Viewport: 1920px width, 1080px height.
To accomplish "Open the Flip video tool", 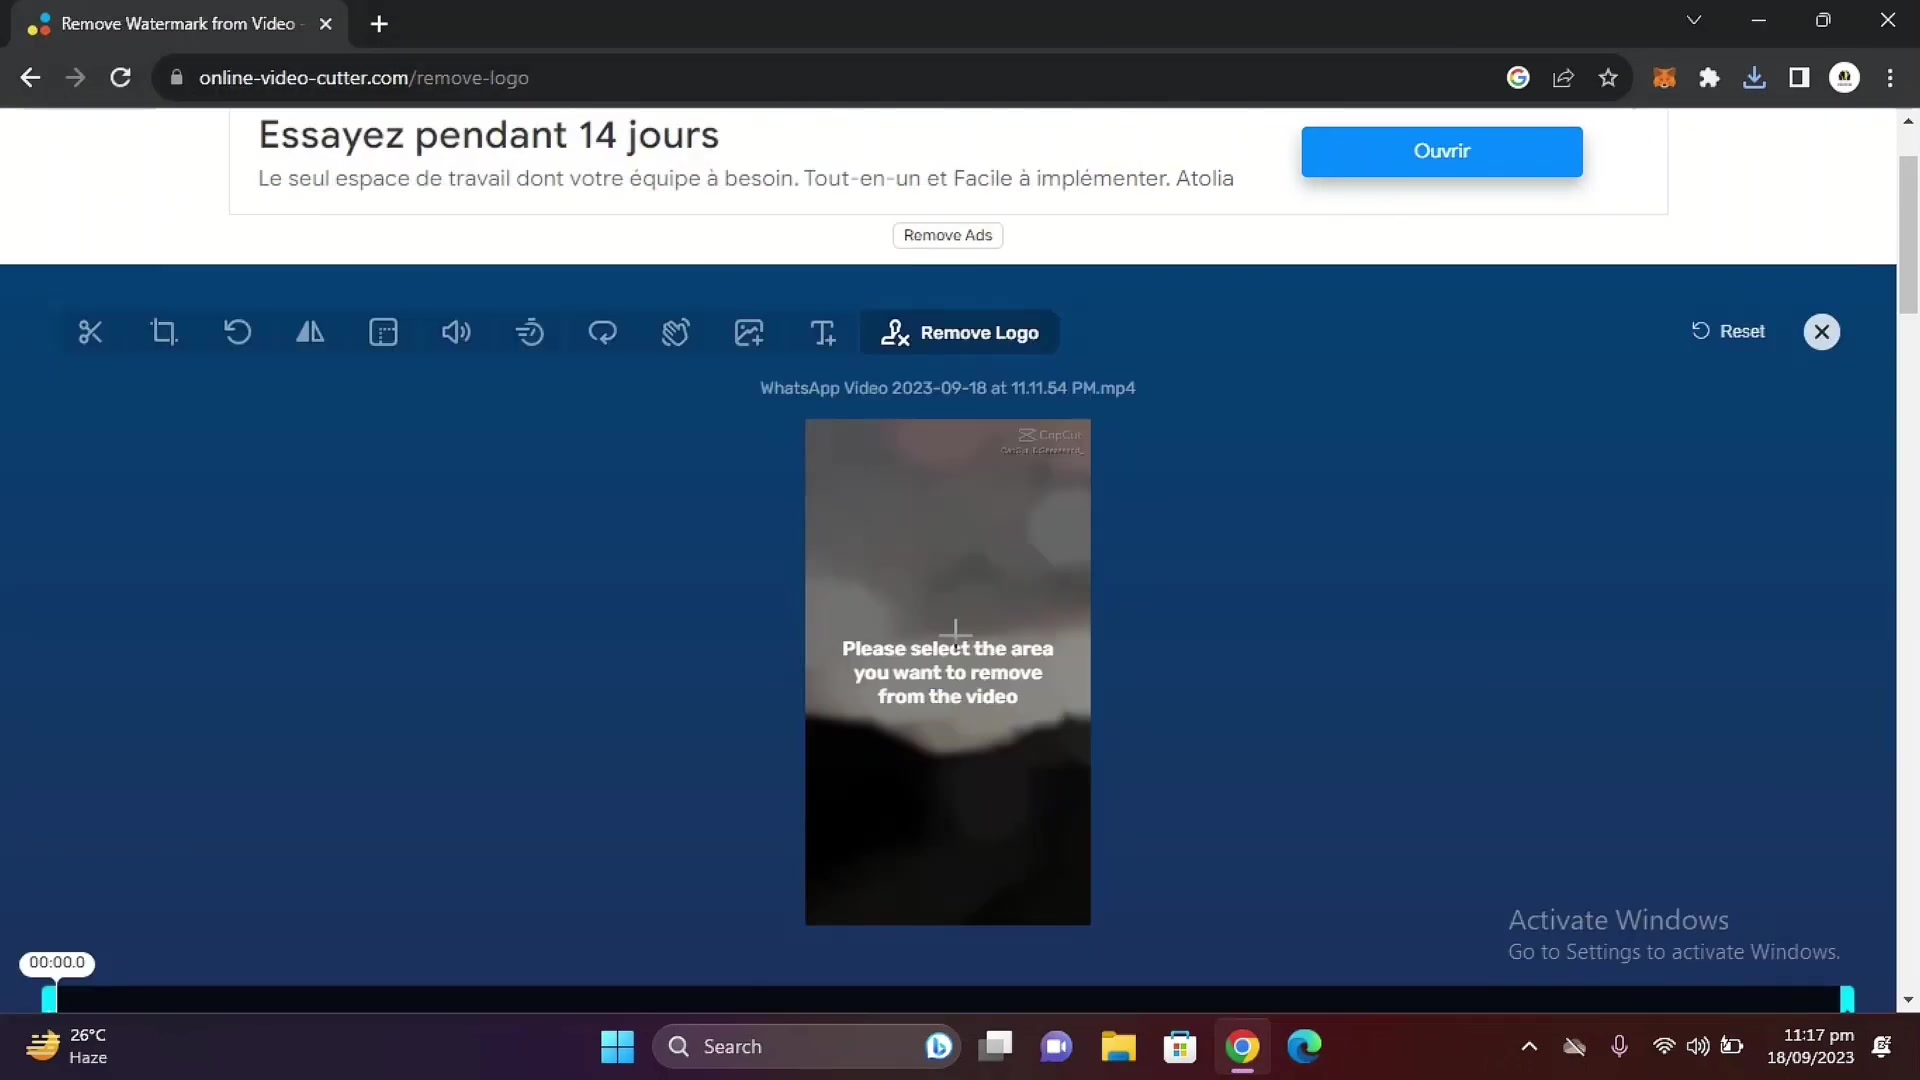I will pyautogui.click(x=310, y=332).
